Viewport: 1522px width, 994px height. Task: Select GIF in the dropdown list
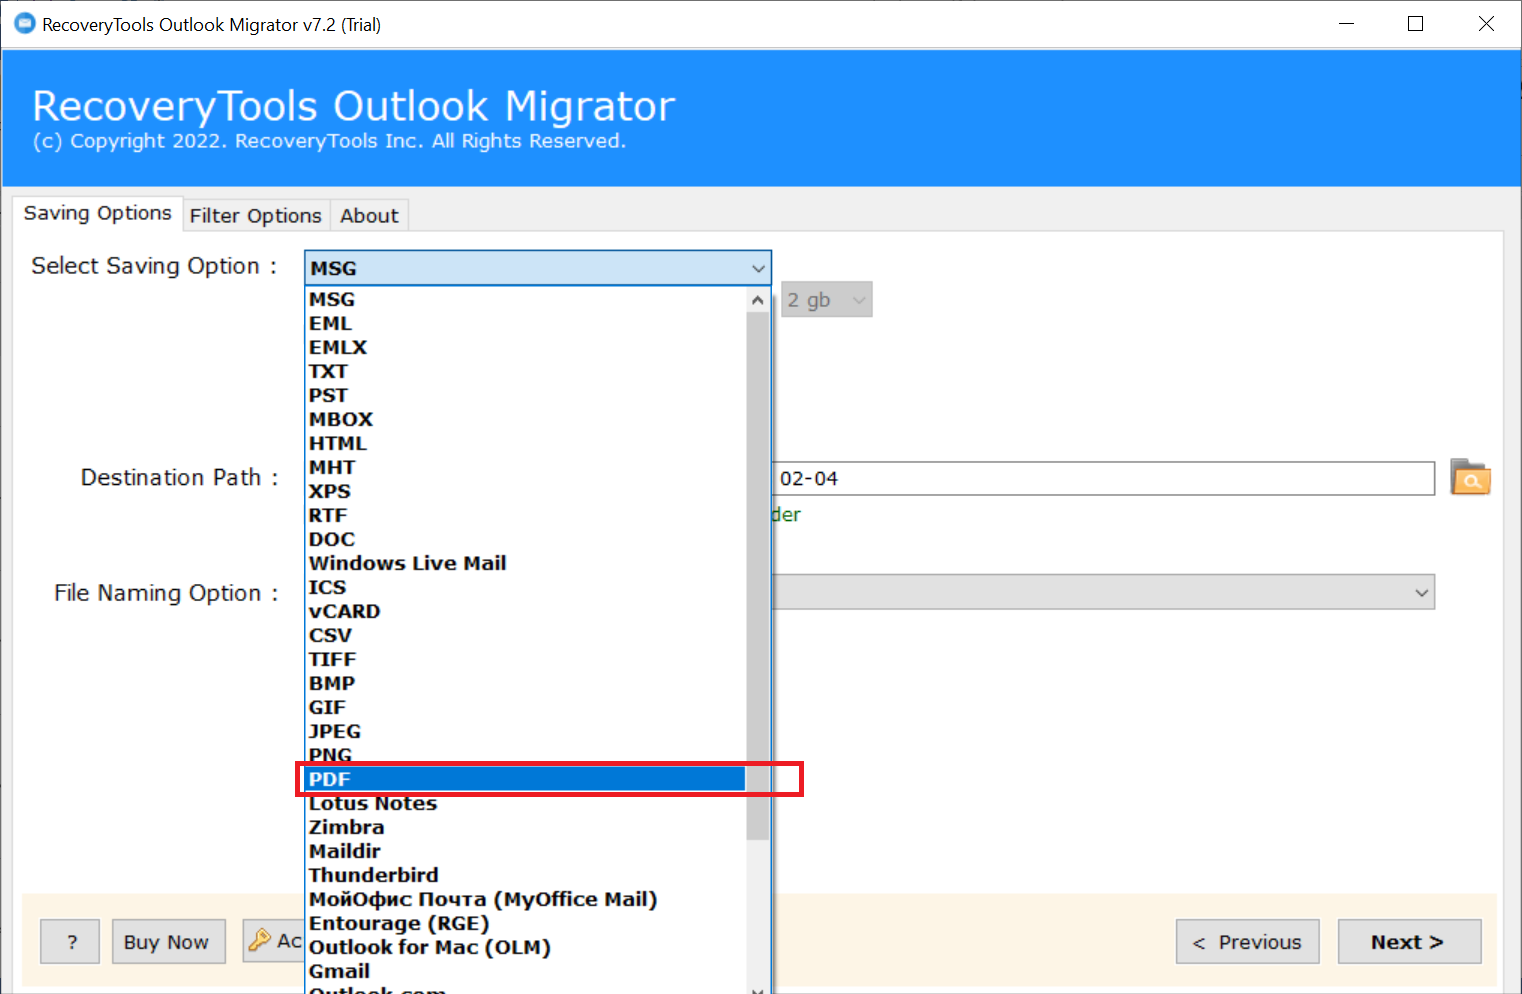[x=525, y=707]
